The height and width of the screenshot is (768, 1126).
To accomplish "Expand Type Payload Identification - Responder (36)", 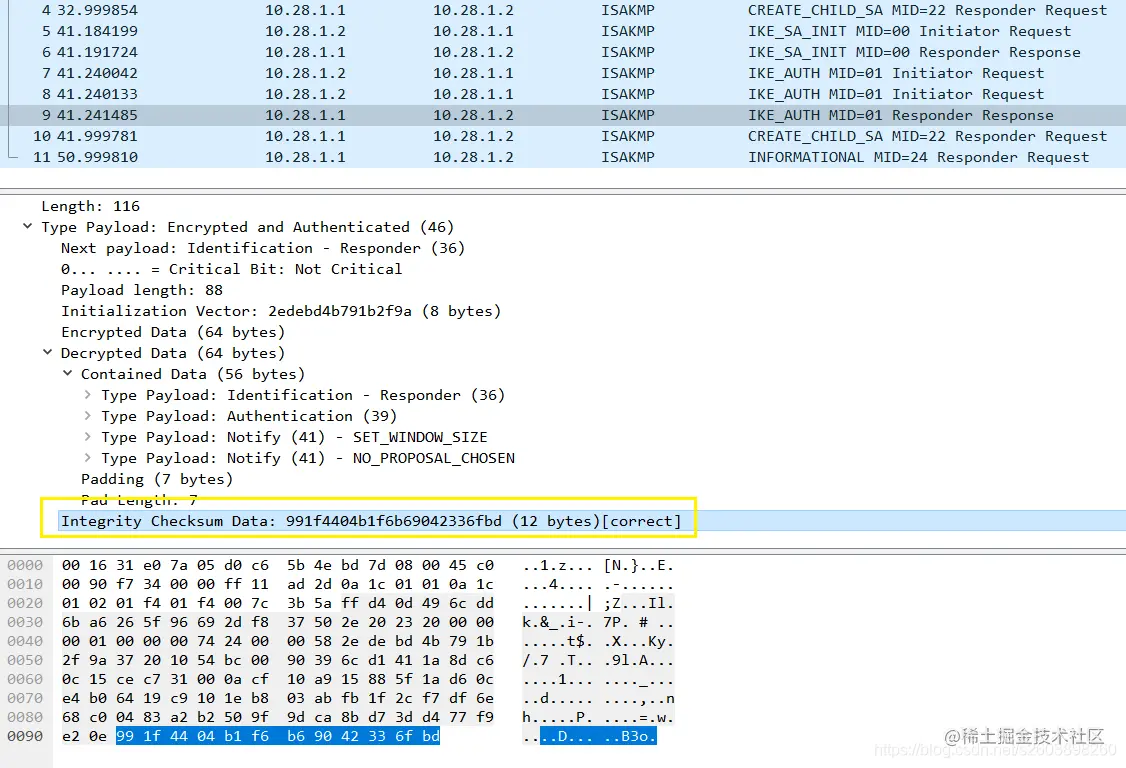I will tap(88, 394).
